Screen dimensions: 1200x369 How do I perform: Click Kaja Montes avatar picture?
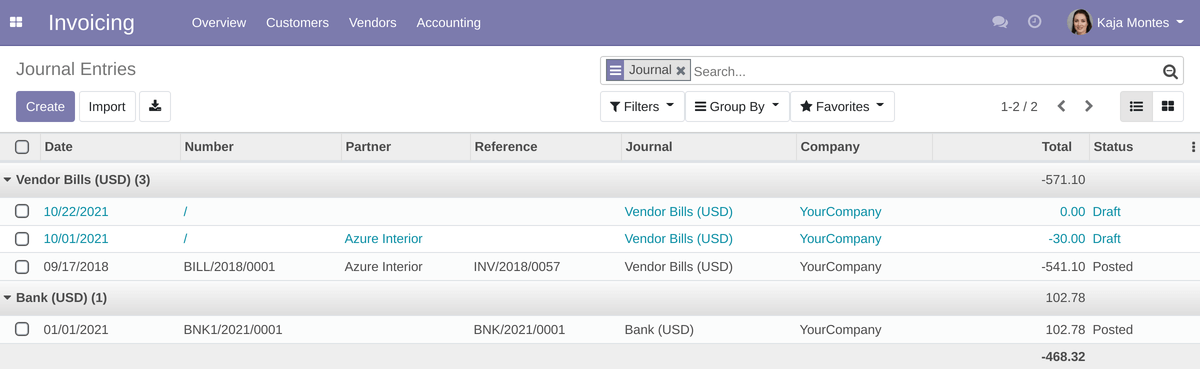pyautogui.click(x=1080, y=22)
